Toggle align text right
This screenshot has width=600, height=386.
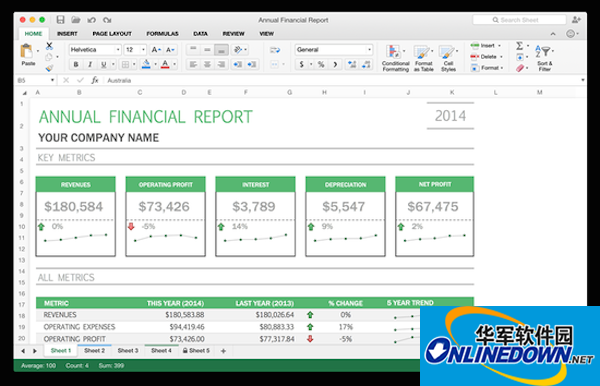point(221,64)
